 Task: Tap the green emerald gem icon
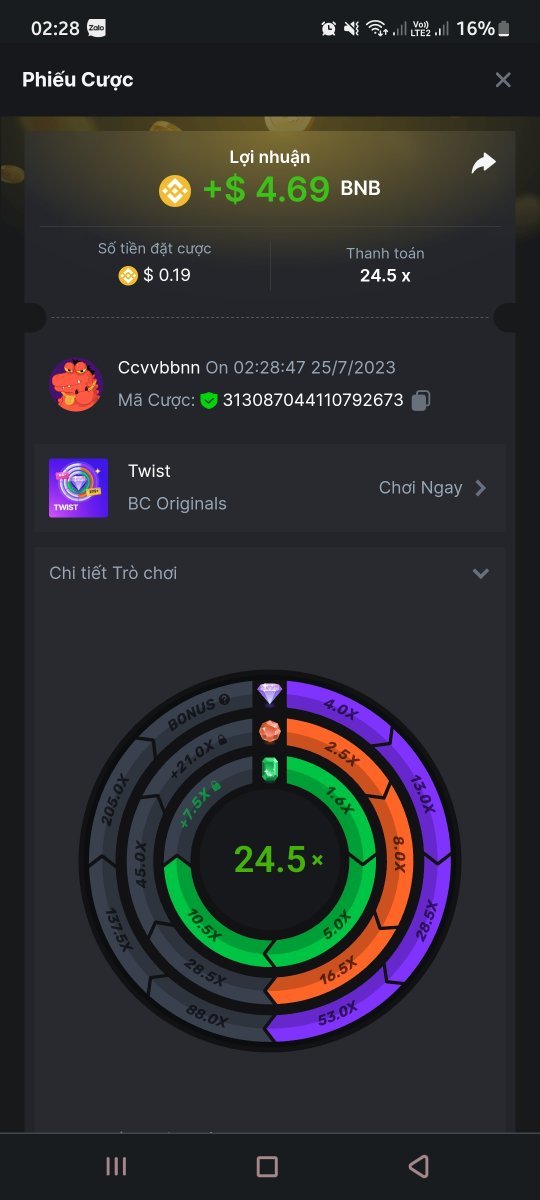(270, 769)
